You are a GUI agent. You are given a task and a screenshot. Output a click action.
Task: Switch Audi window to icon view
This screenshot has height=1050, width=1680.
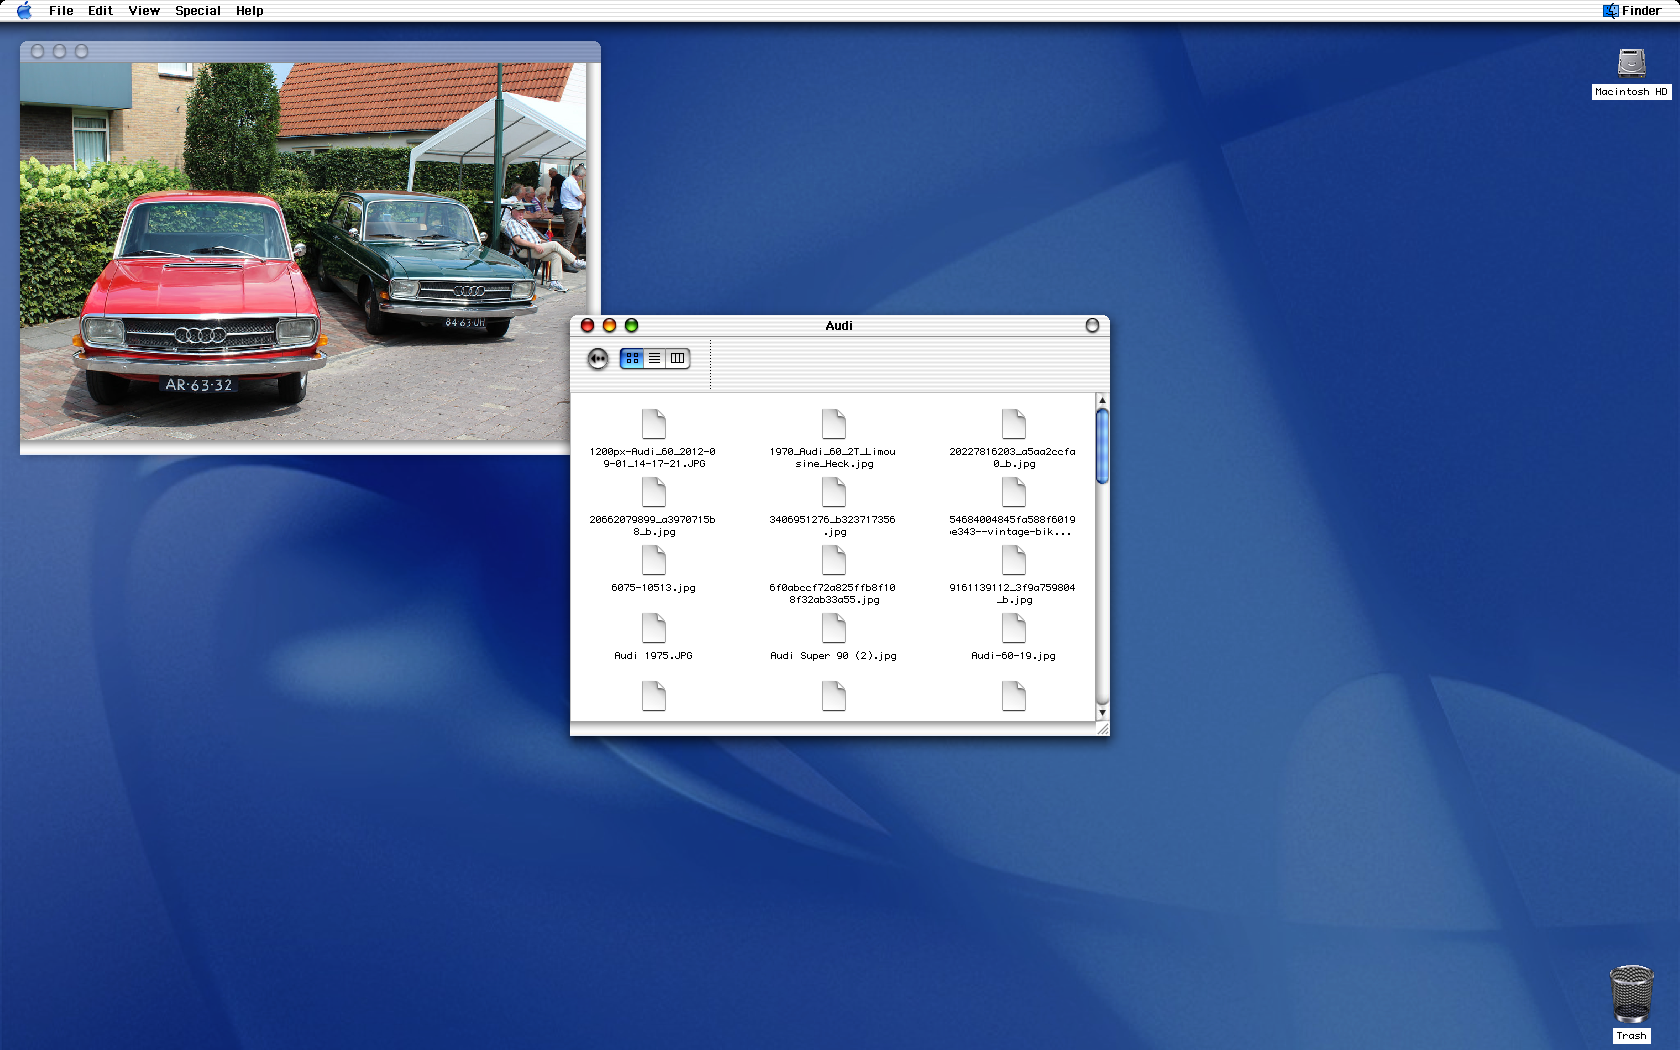coord(632,358)
